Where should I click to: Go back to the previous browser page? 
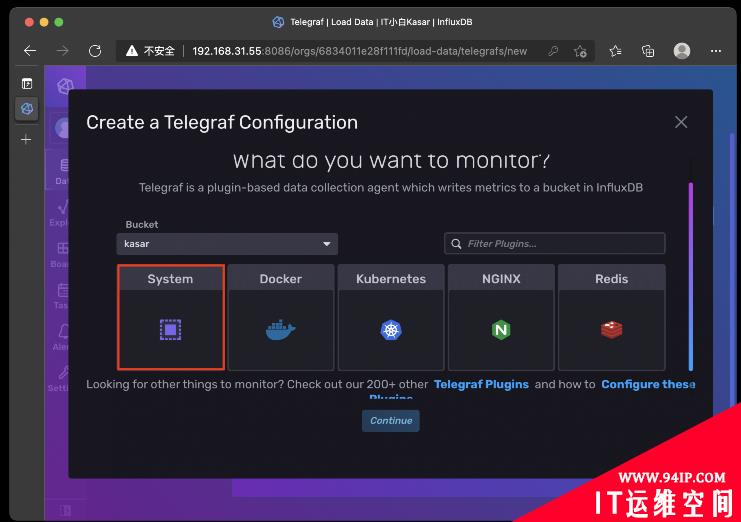(30, 51)
